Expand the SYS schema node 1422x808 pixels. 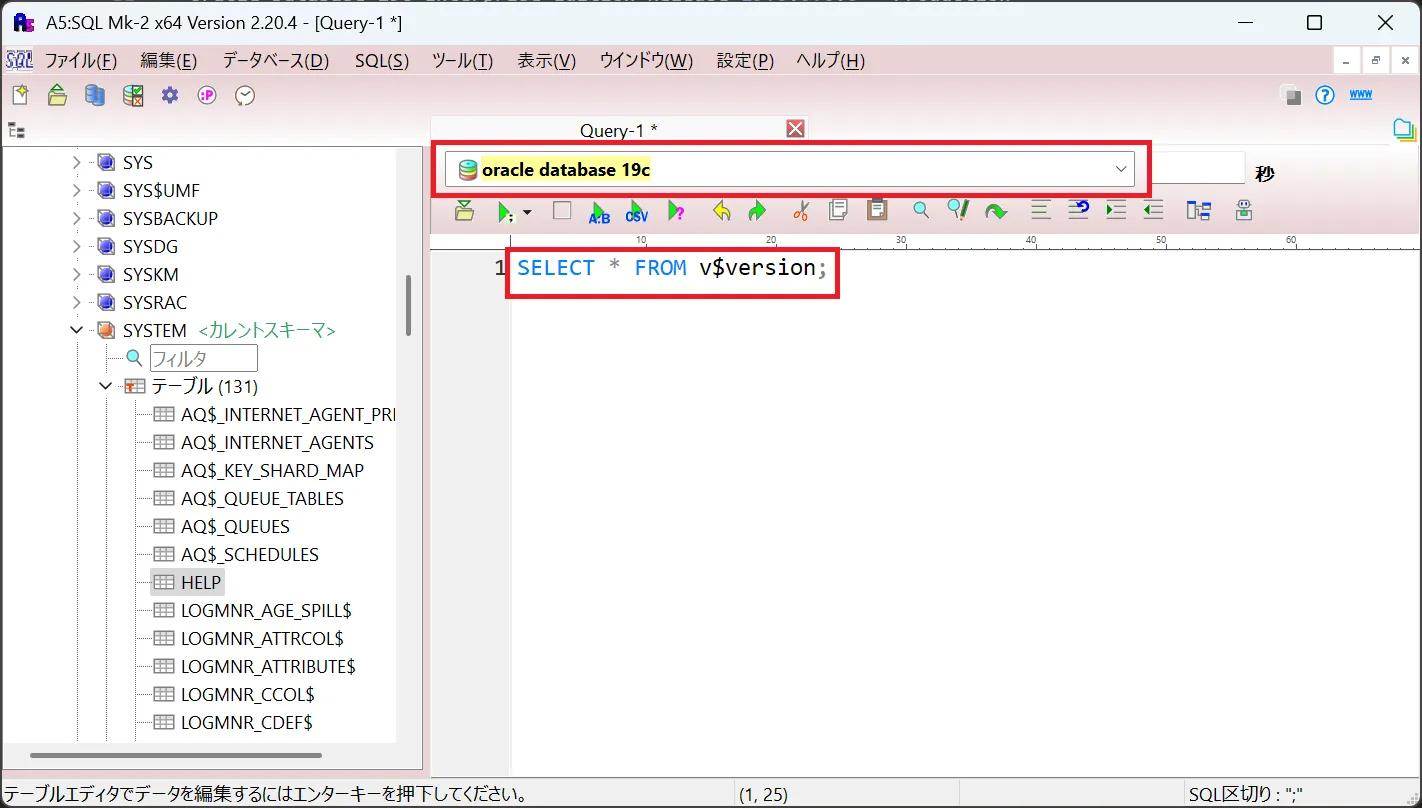coord(76,162)
